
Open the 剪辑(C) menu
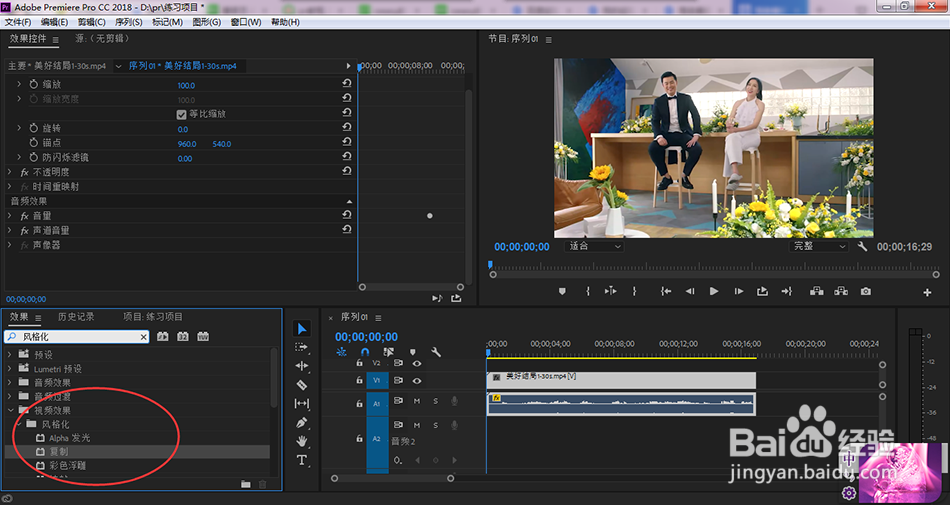(91, 22)
